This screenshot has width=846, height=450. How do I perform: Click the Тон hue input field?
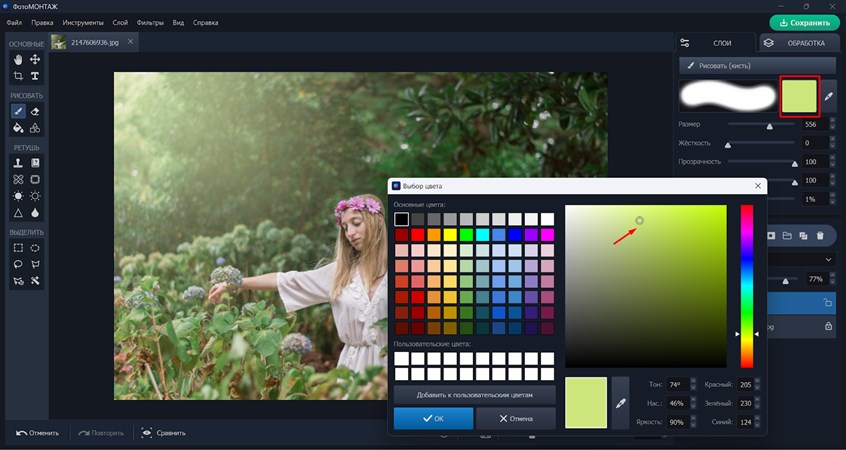[x=675, y=385]
